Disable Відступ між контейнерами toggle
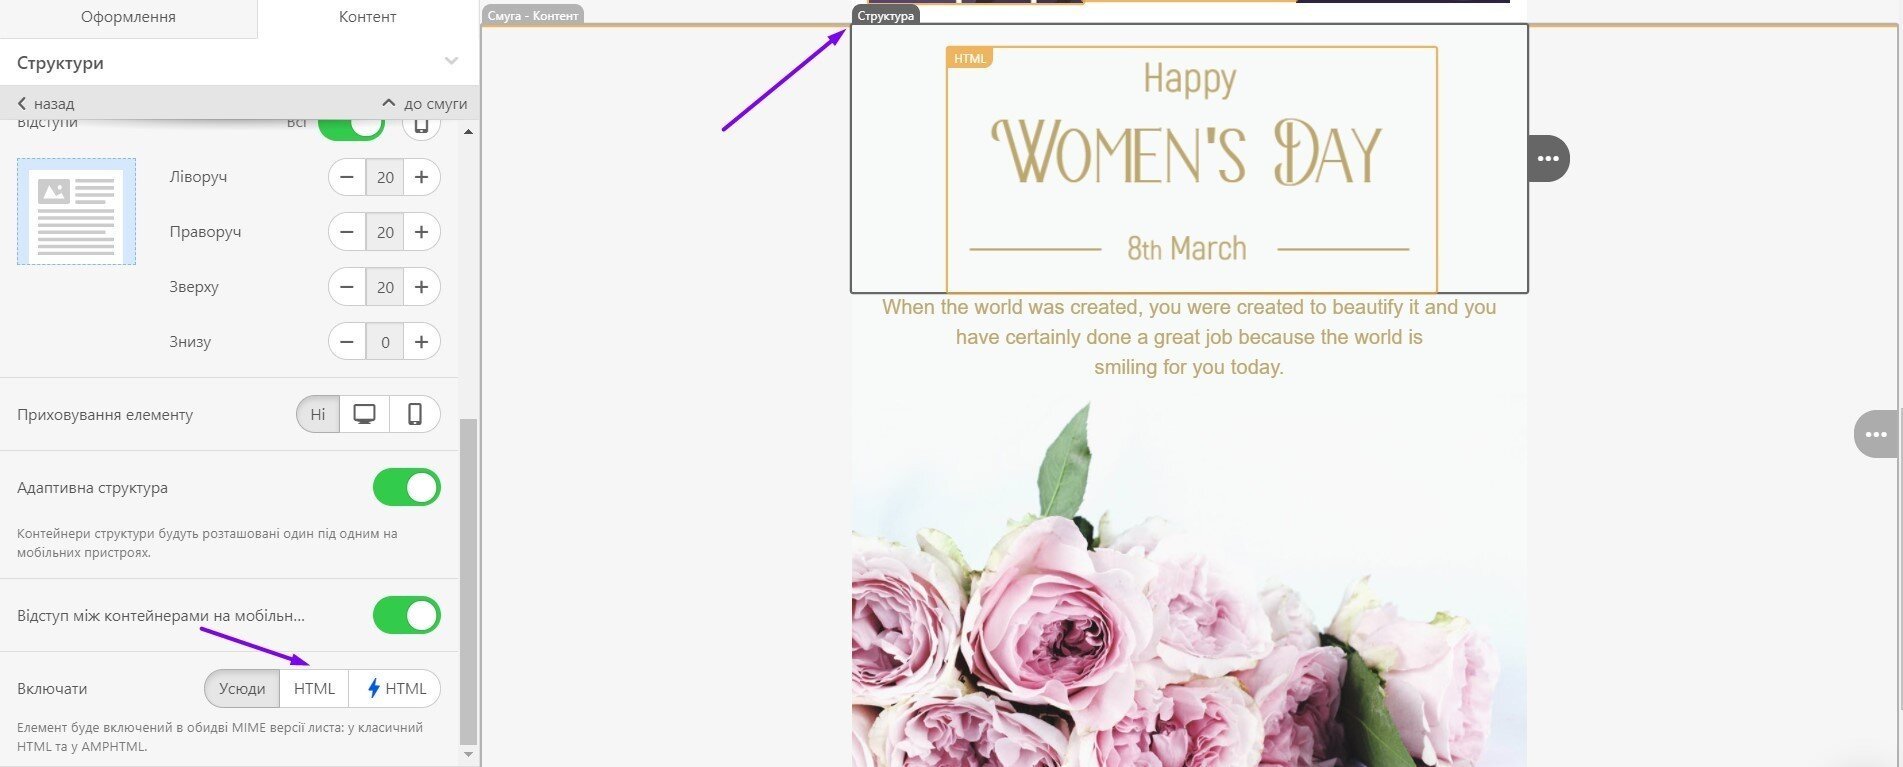Viewport: 1903px width, 767px height. click(x=406, y=615)
